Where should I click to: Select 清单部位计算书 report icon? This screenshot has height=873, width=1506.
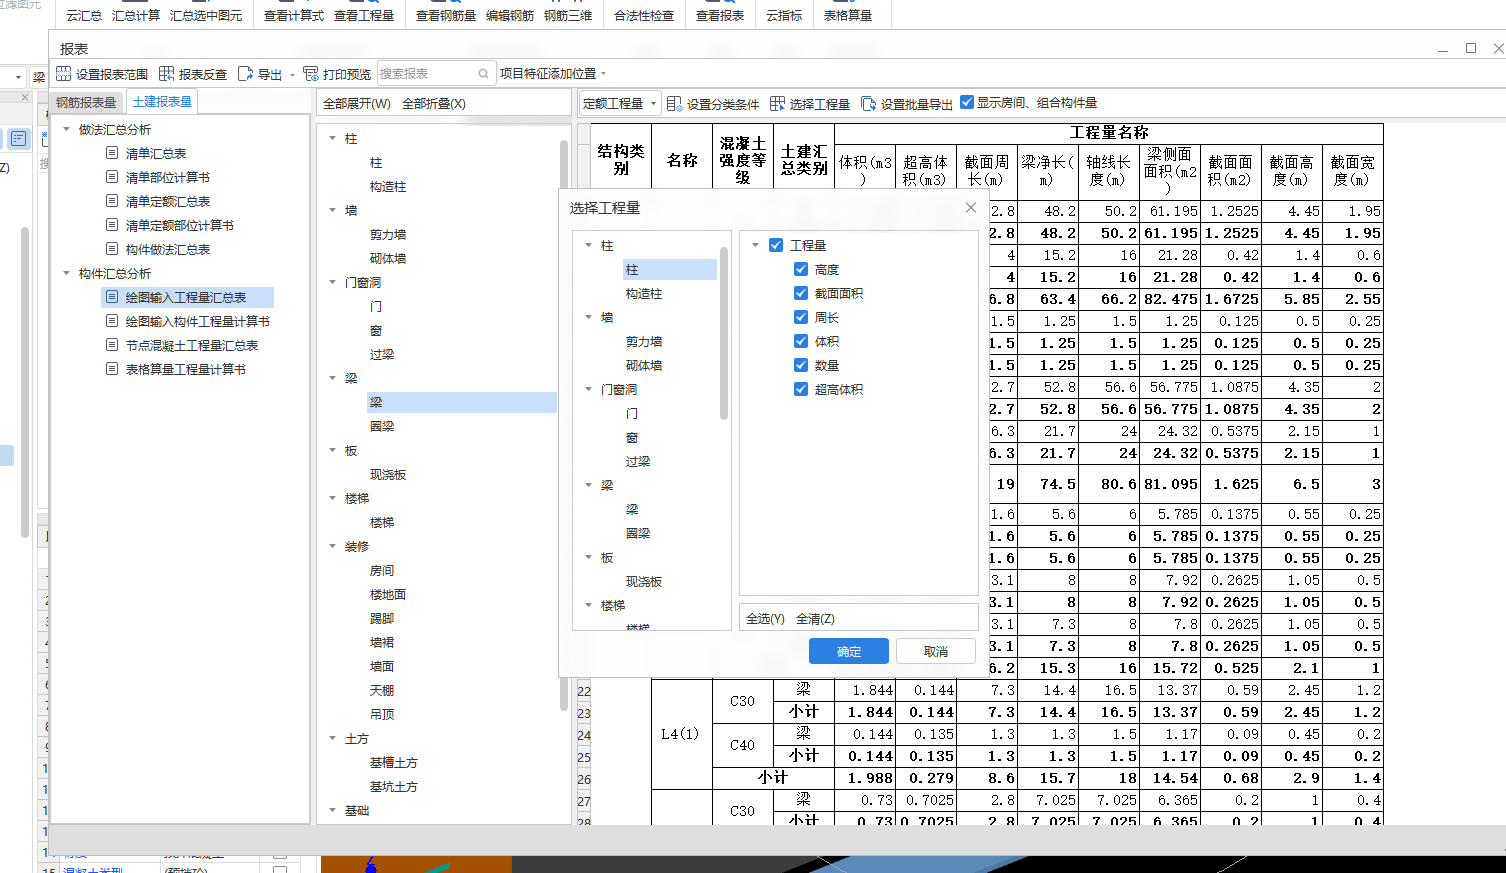tap(112, 177)
